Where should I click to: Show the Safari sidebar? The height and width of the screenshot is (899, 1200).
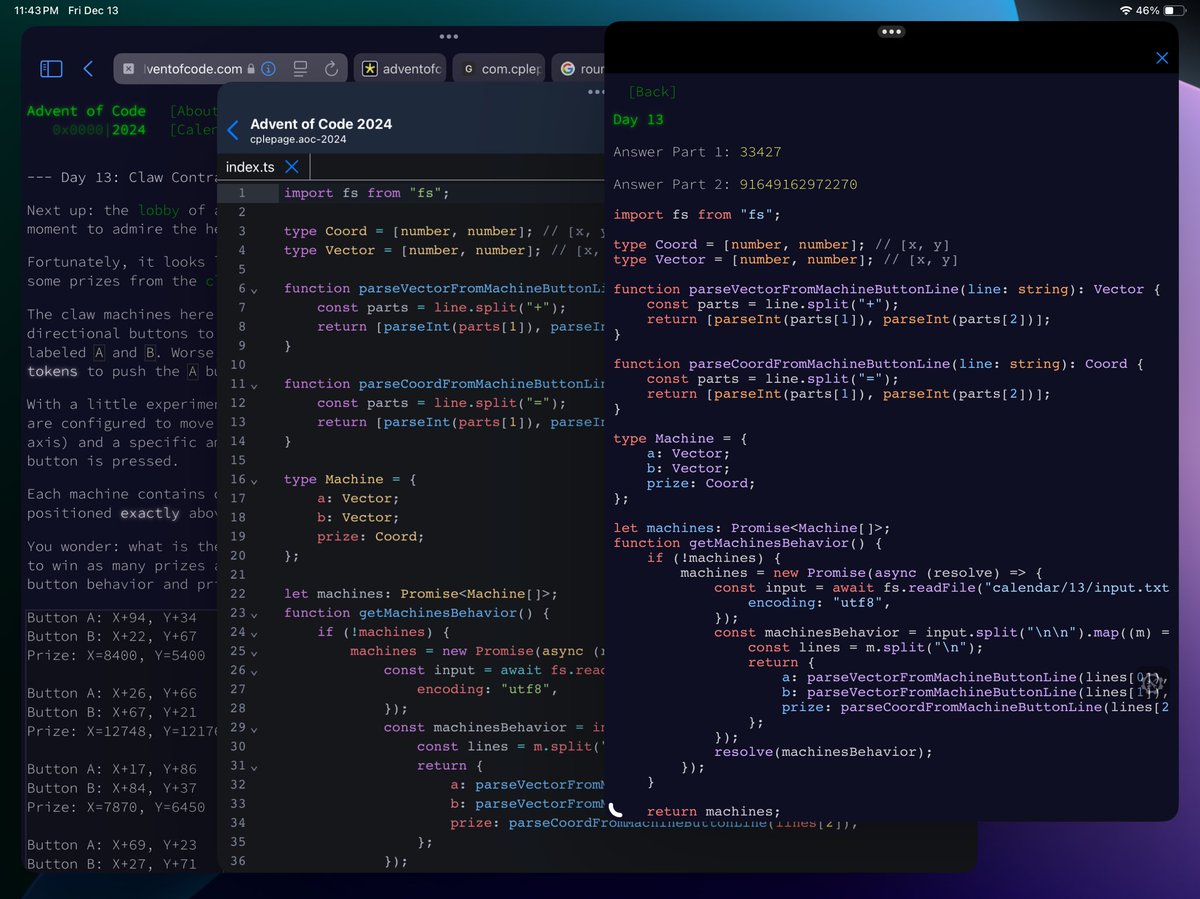pyautogui.click(x=51, y=69)
